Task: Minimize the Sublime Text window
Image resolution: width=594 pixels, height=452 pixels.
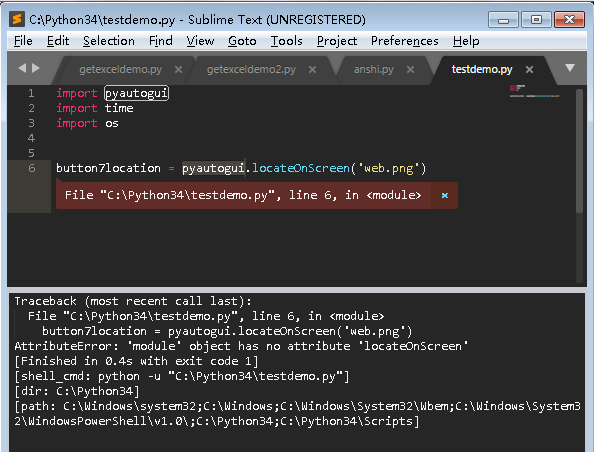Action: click(503, 20)
